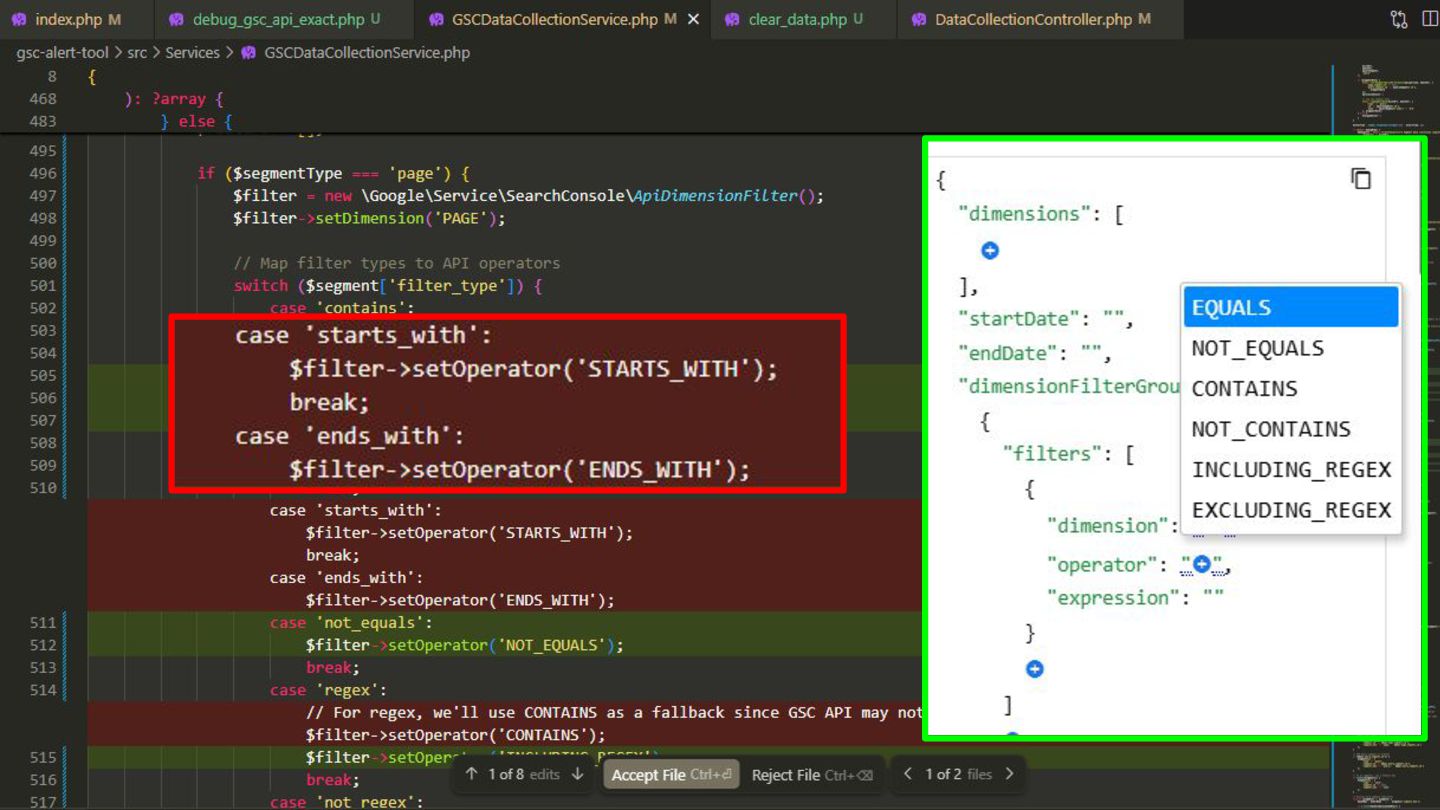Reject File changes
The height and width of the screenshot is (810, 1440).
(x=812, y=775)
